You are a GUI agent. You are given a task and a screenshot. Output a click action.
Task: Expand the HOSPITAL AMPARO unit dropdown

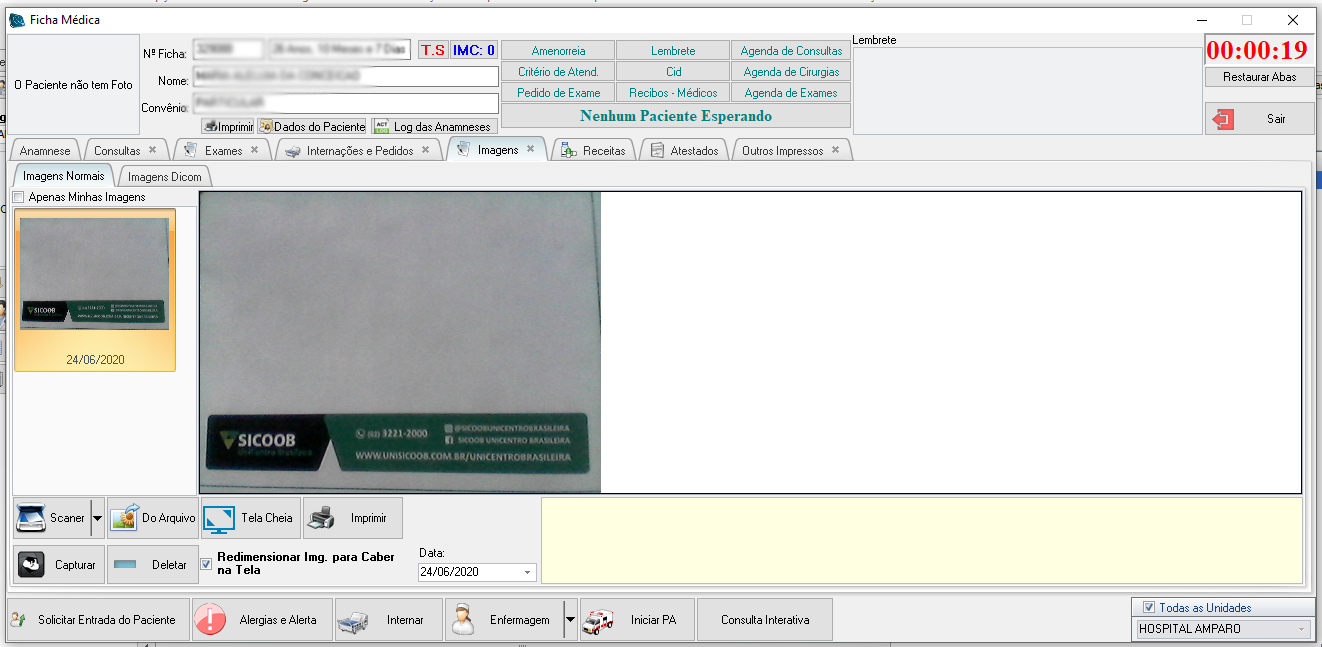pyautogui.click(x=1301, y=629)
